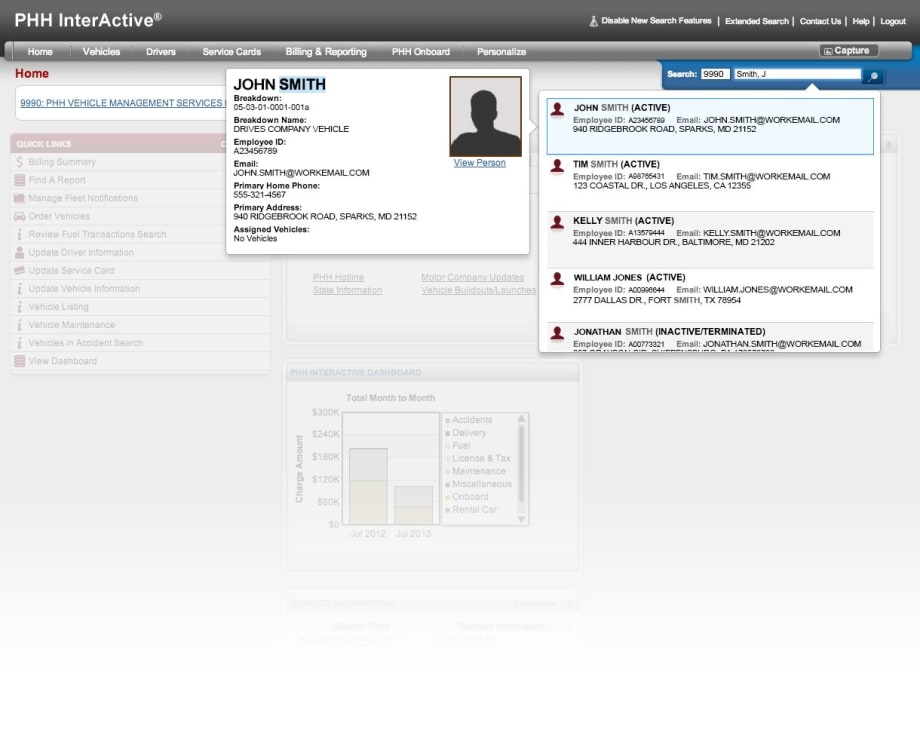Click John Smith's profile photo thumbnail
Screen dimensions: 920x745
pyautogui.click(x=485, y=116)
